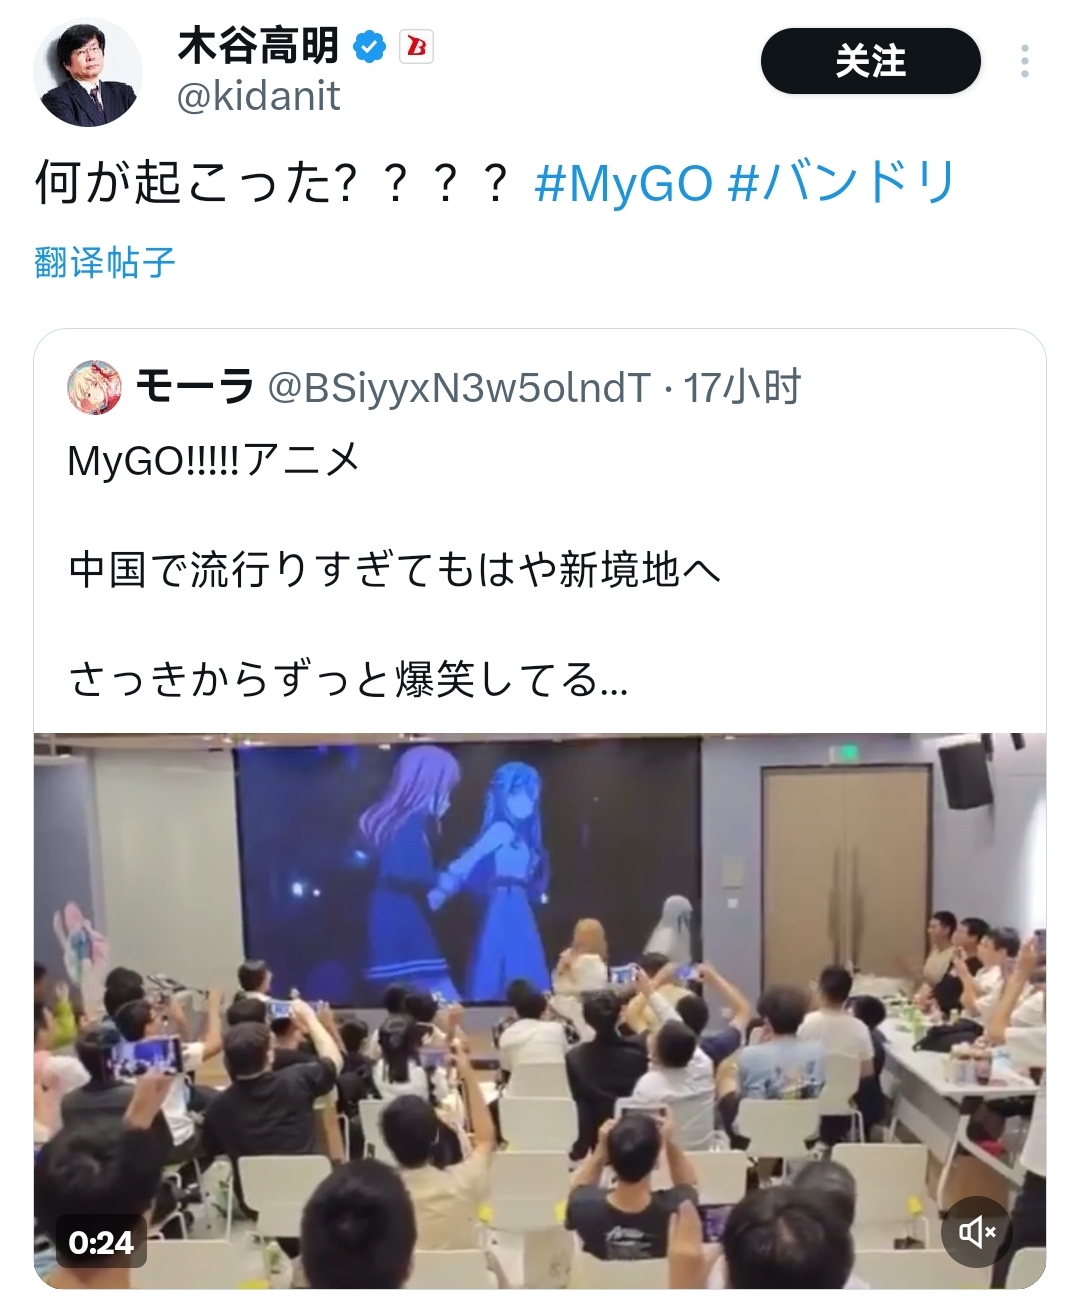Play the embedded video of the anime screening
The image size is (1080, 1315).
click(x=540, y=1010)
